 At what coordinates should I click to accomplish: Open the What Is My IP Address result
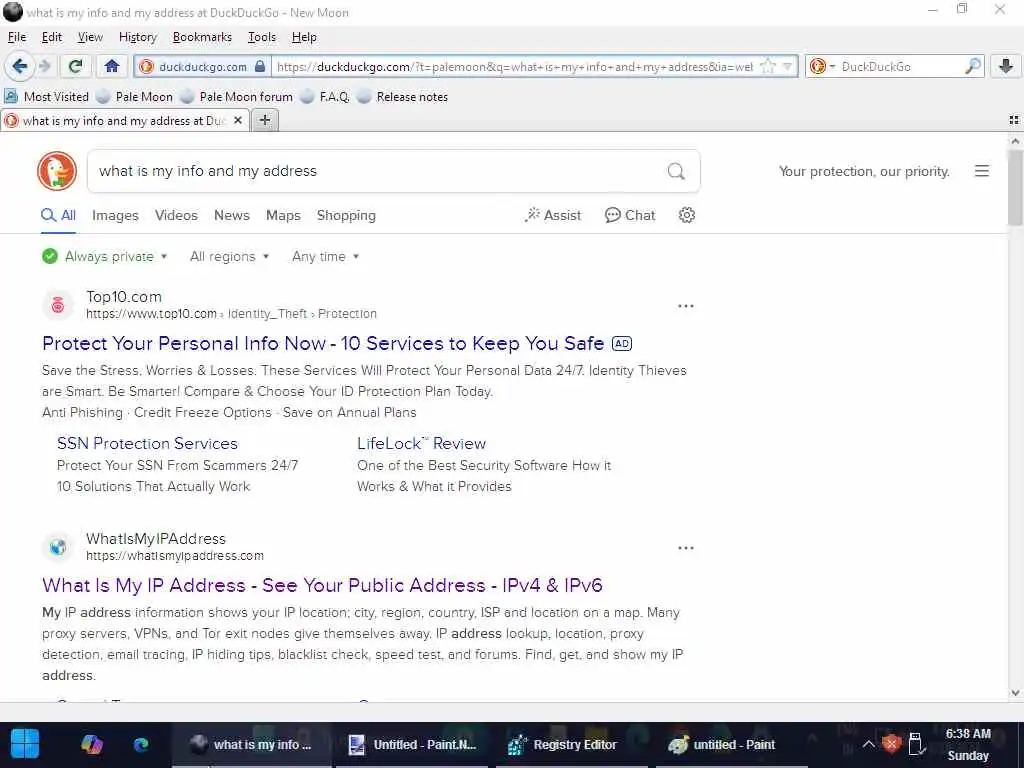(x=322, y=585)
